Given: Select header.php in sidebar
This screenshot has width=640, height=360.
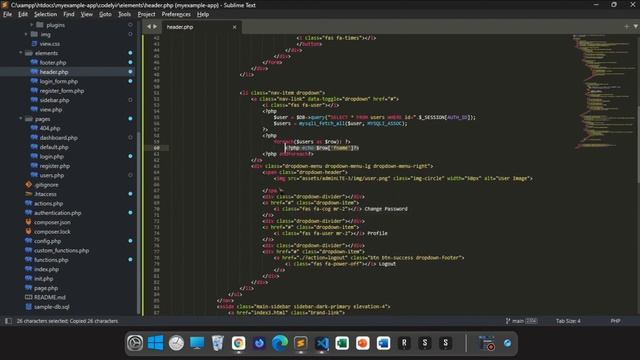Looking at the screenshot, I should (x=54, y=72).
